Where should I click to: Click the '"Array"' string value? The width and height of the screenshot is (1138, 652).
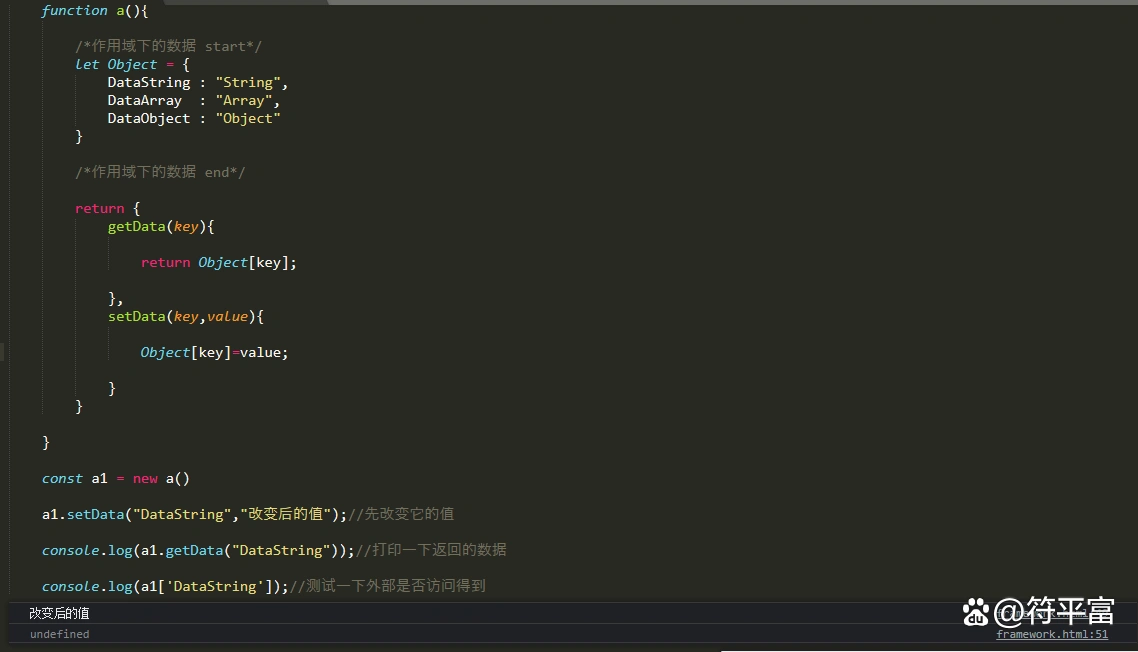(x=245, y=100)
